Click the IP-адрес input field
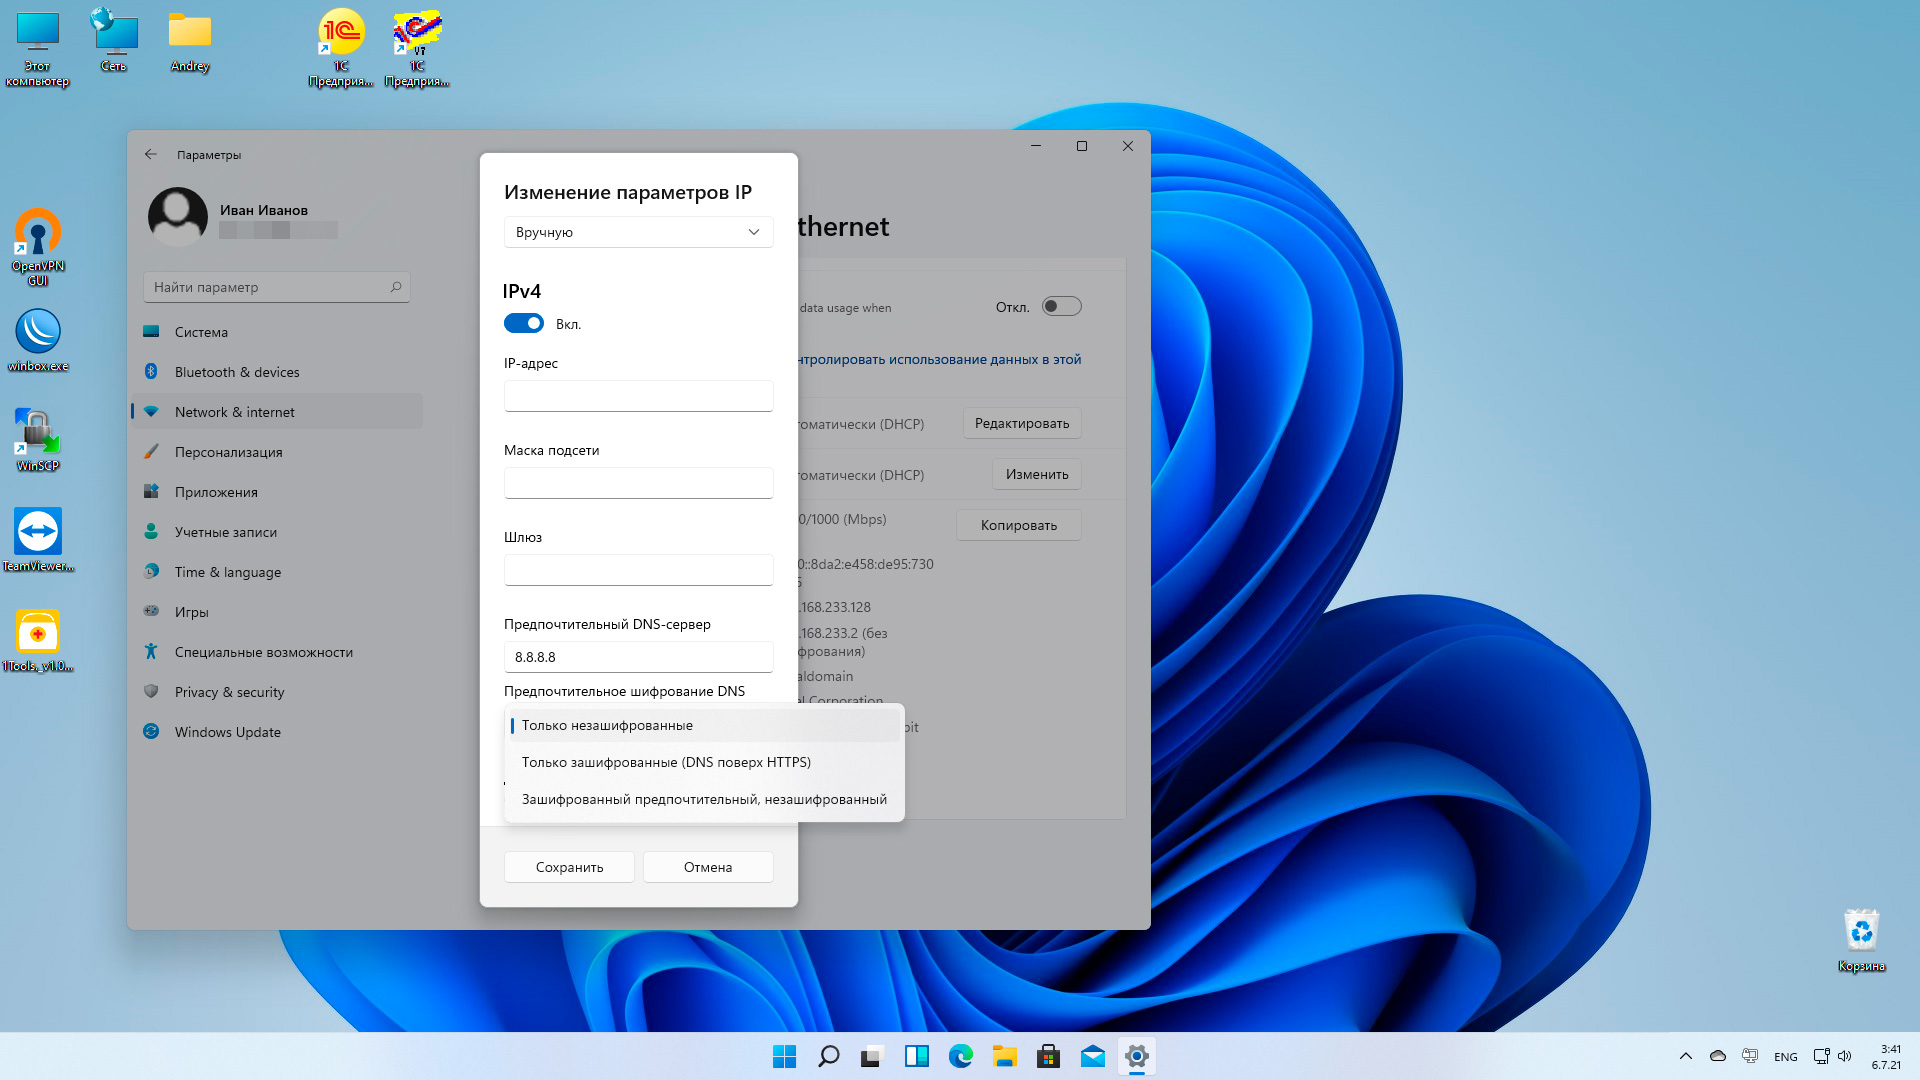This screenshot has height=1080, width=1920. click(638, 396)
